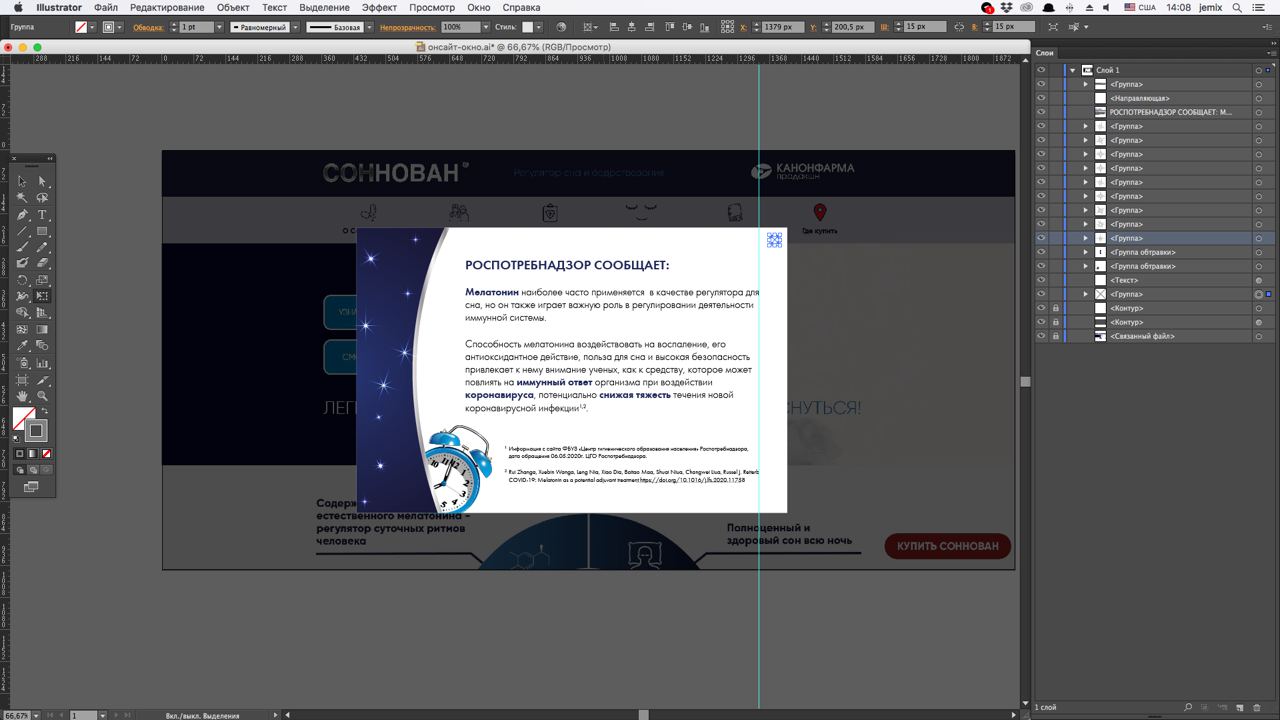1280x720 pixels.
Task: Select the Zoom magnifier tool
Action: (42, 394)
